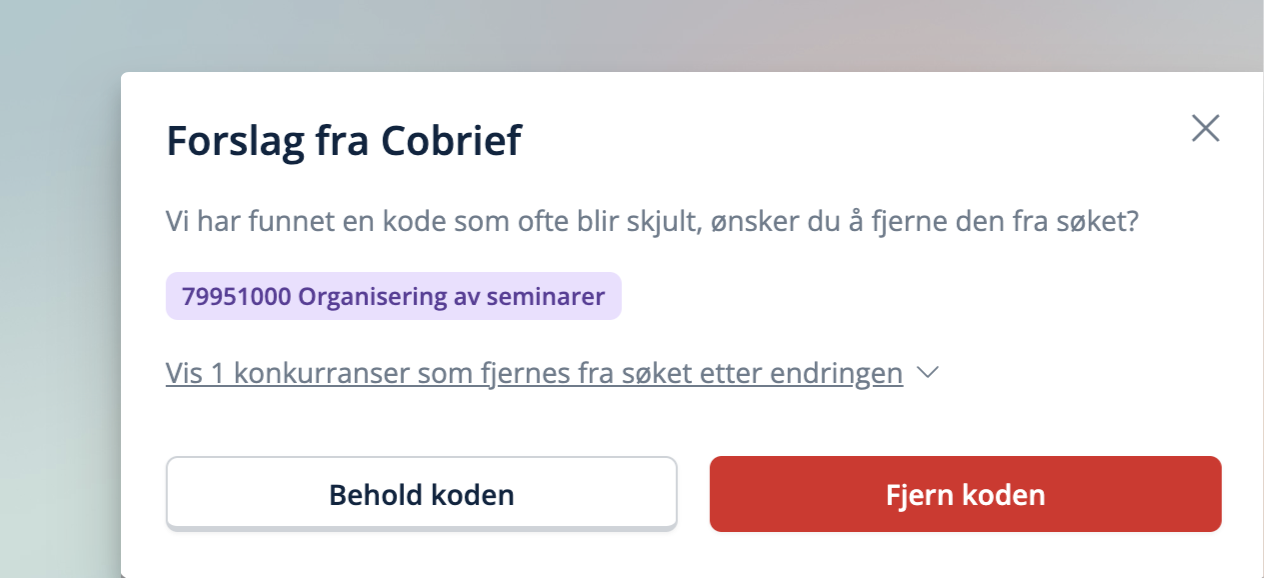Select the "79951000 Organisering av seminarer" code chip
The width and height of the screenshot is (1264, 578).
tap(395, 295)
